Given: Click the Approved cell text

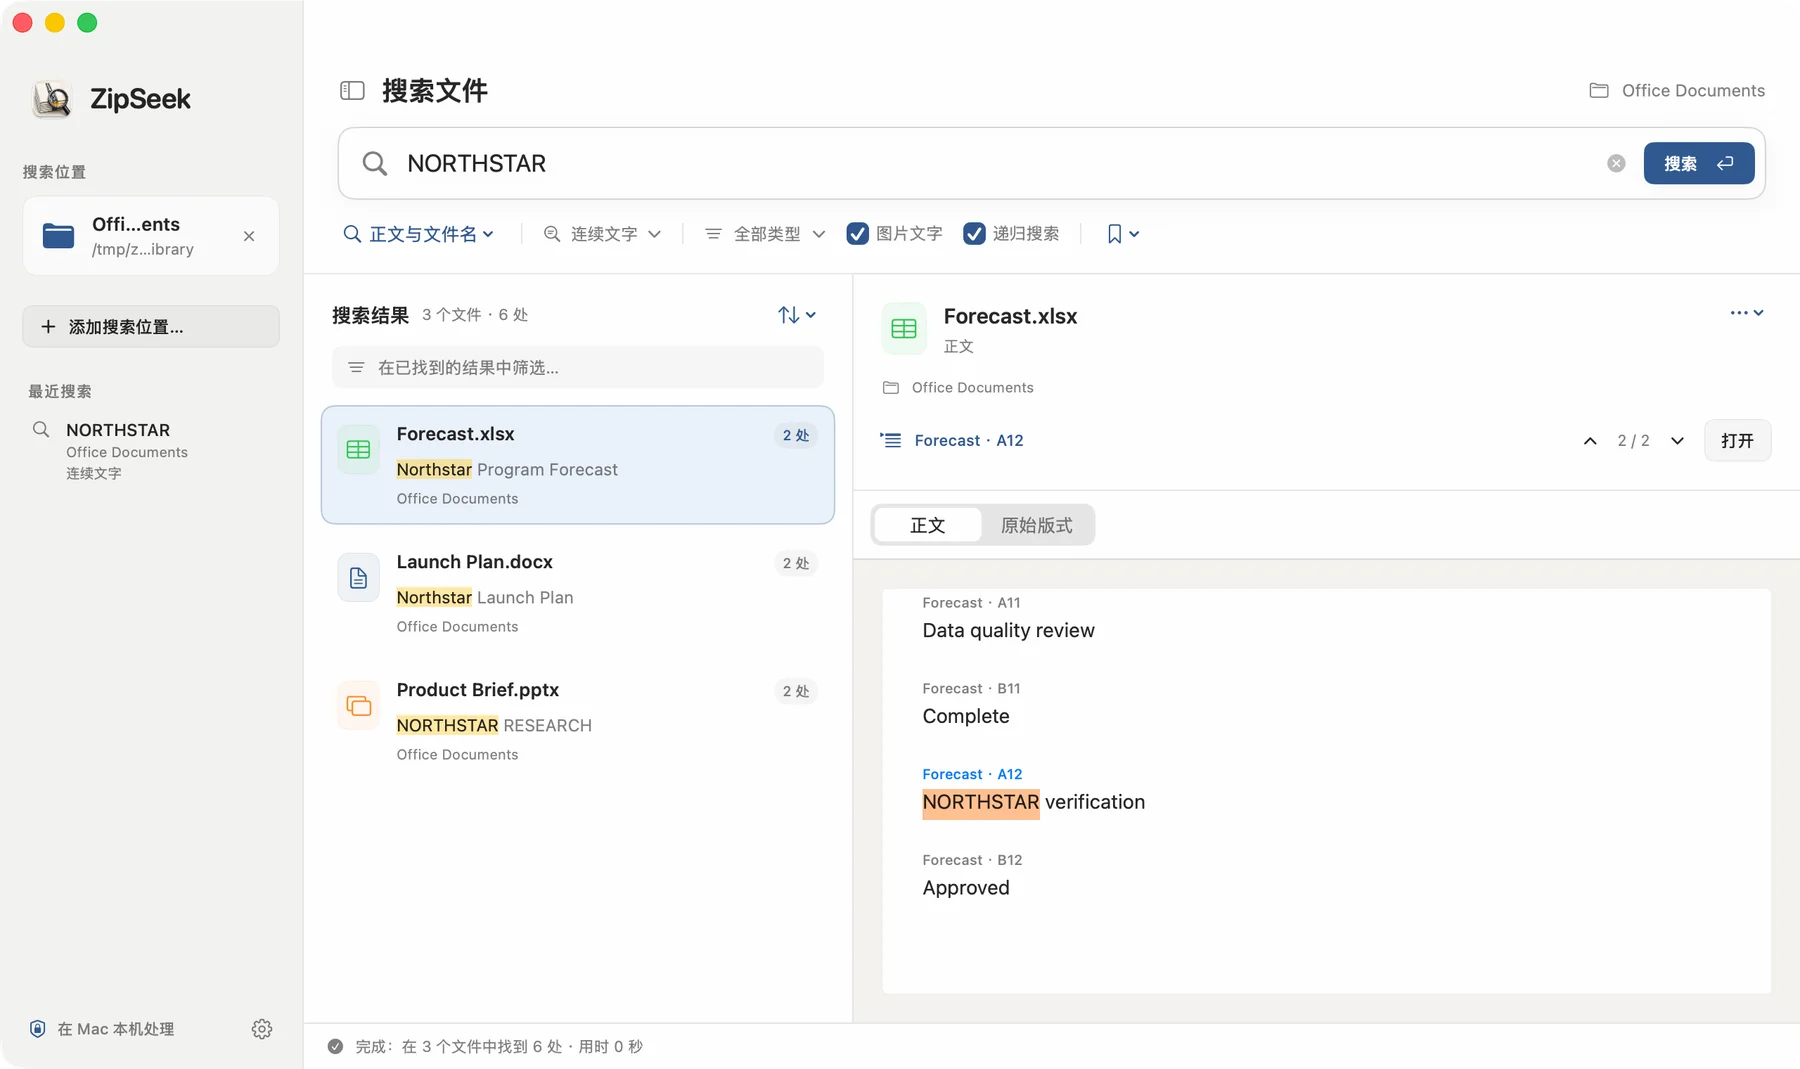Looking at the screenshot, I should point(966,889).
